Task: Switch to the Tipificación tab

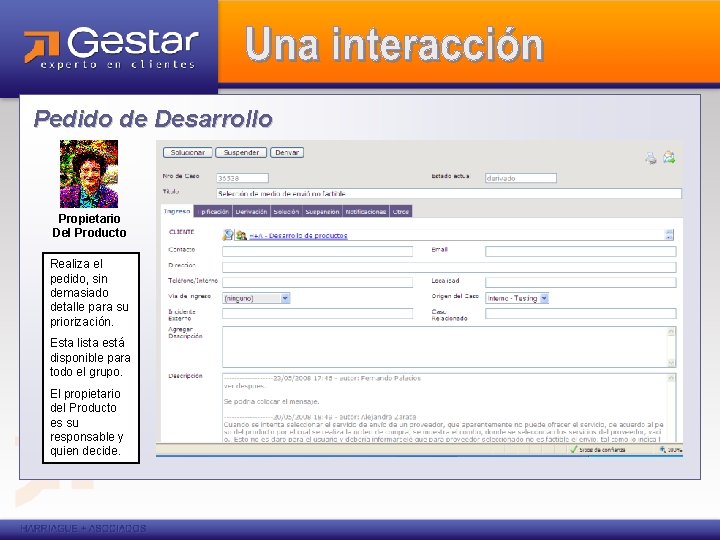Action: 214,212
